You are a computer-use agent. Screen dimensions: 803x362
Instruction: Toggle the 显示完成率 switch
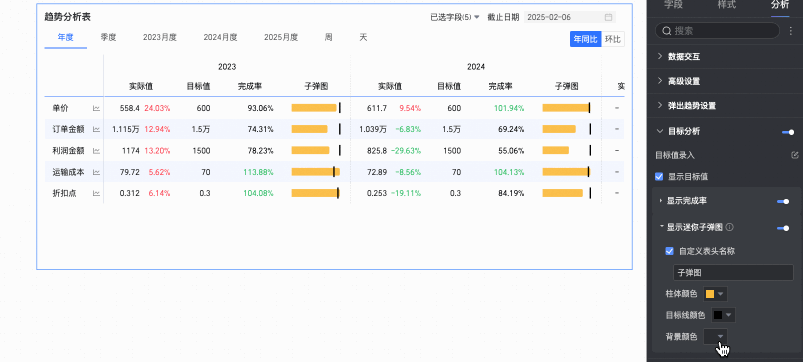click(x=783, y=202)
